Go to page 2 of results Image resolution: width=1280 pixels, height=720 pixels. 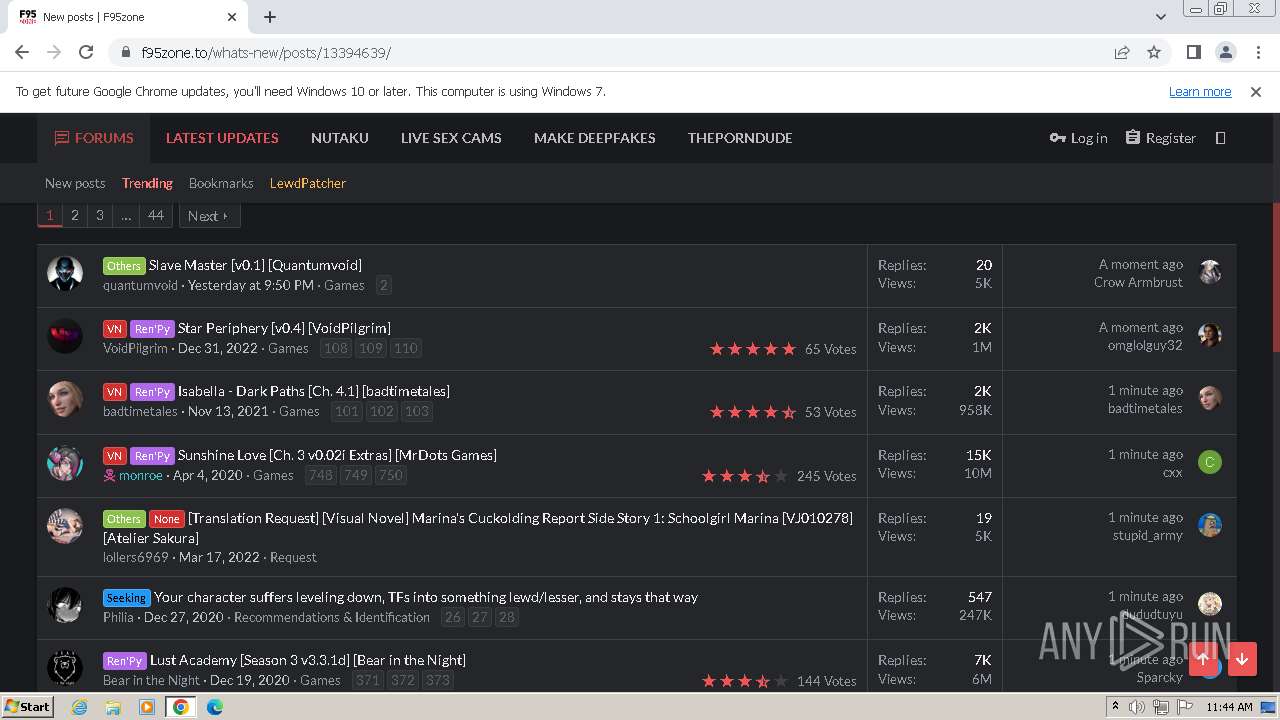point(74,215)
